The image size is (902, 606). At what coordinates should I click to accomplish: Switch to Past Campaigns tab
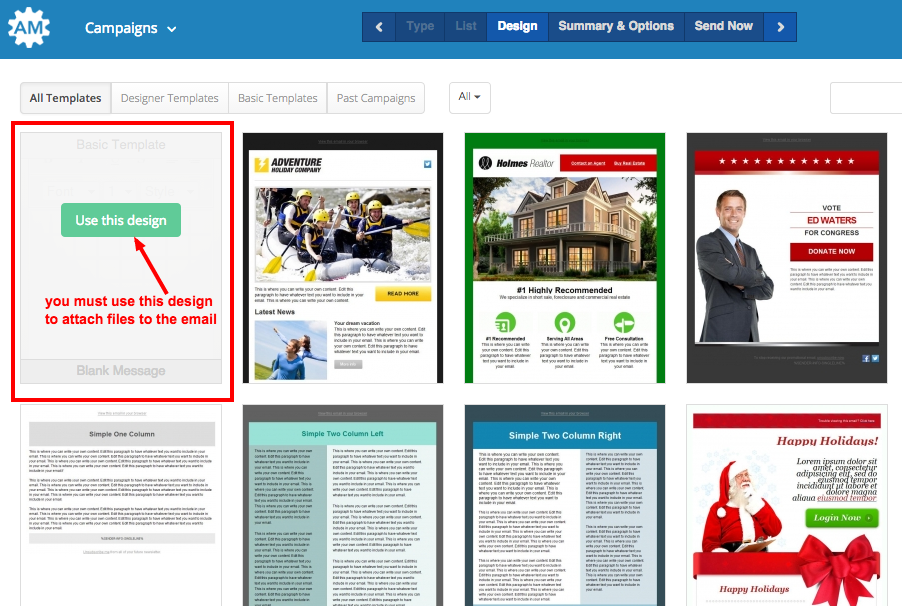pyautogui.click(x=376, y=98)
